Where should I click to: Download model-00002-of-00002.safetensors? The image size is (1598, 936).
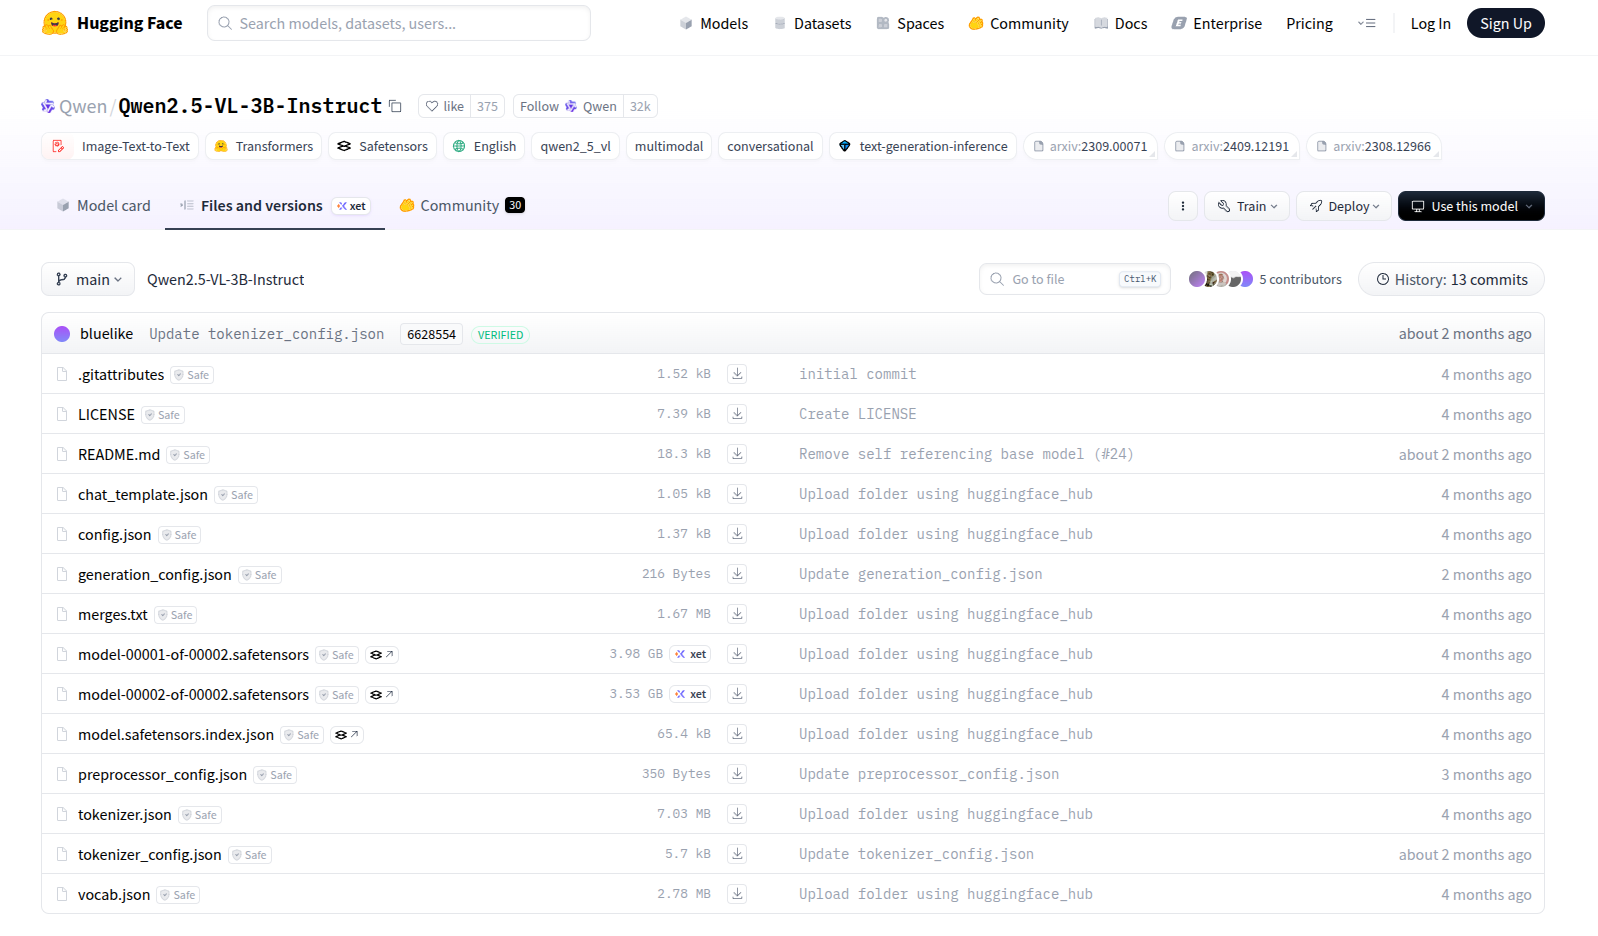pyautogui.click(x=737, y=694)
